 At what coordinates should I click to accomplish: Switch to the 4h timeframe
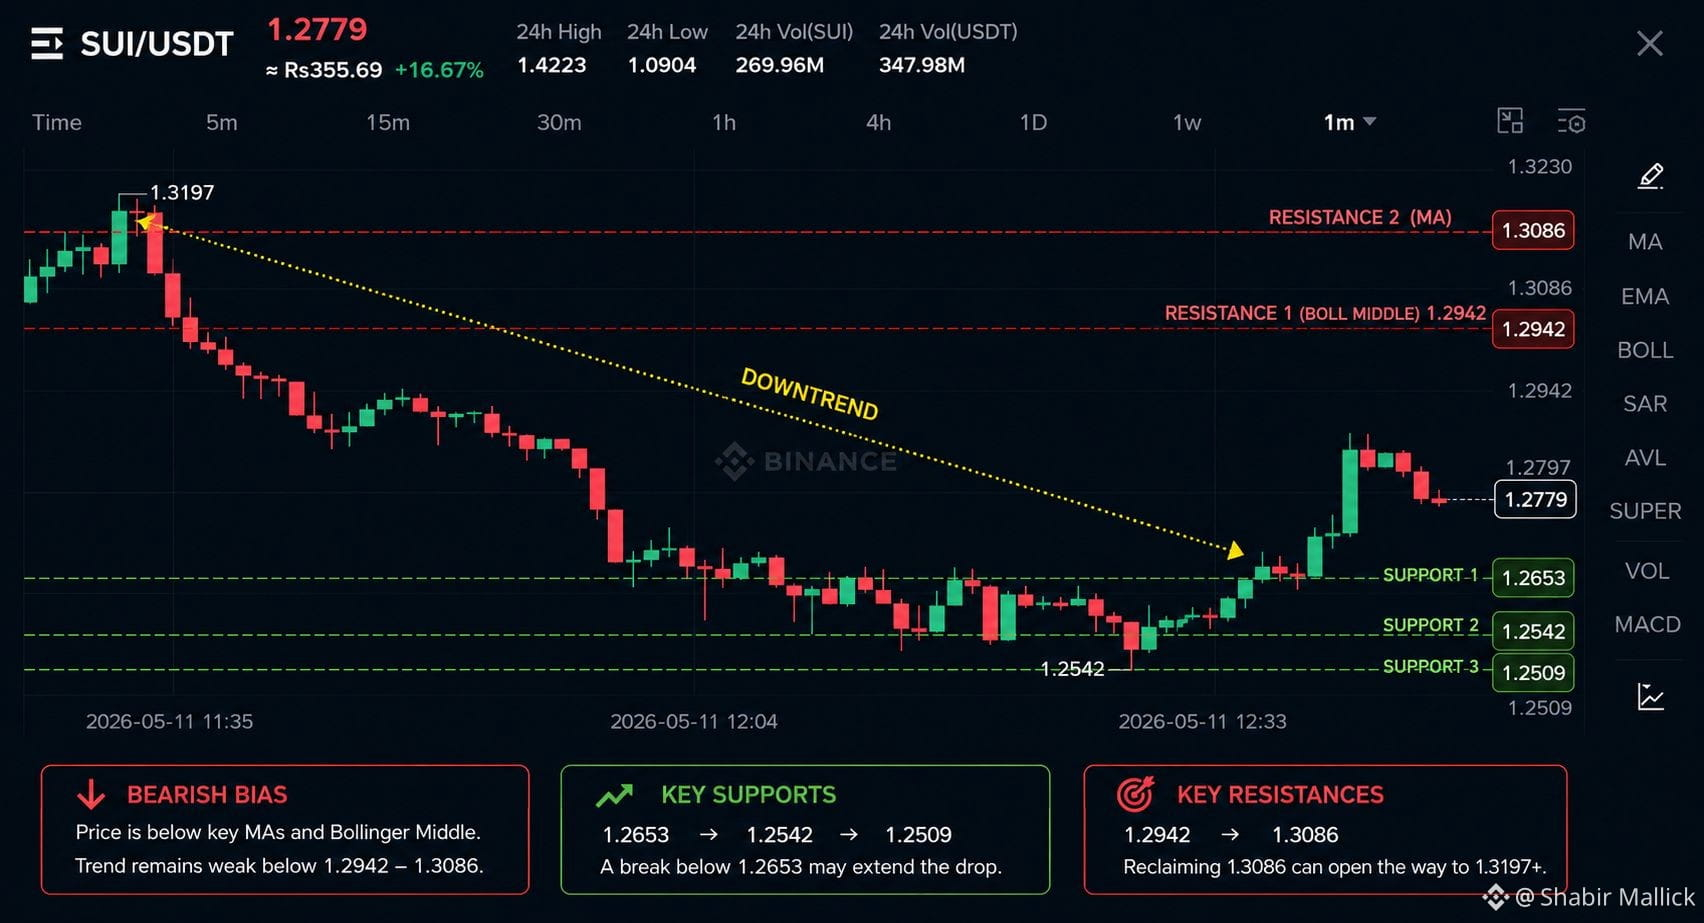(878, 122)
